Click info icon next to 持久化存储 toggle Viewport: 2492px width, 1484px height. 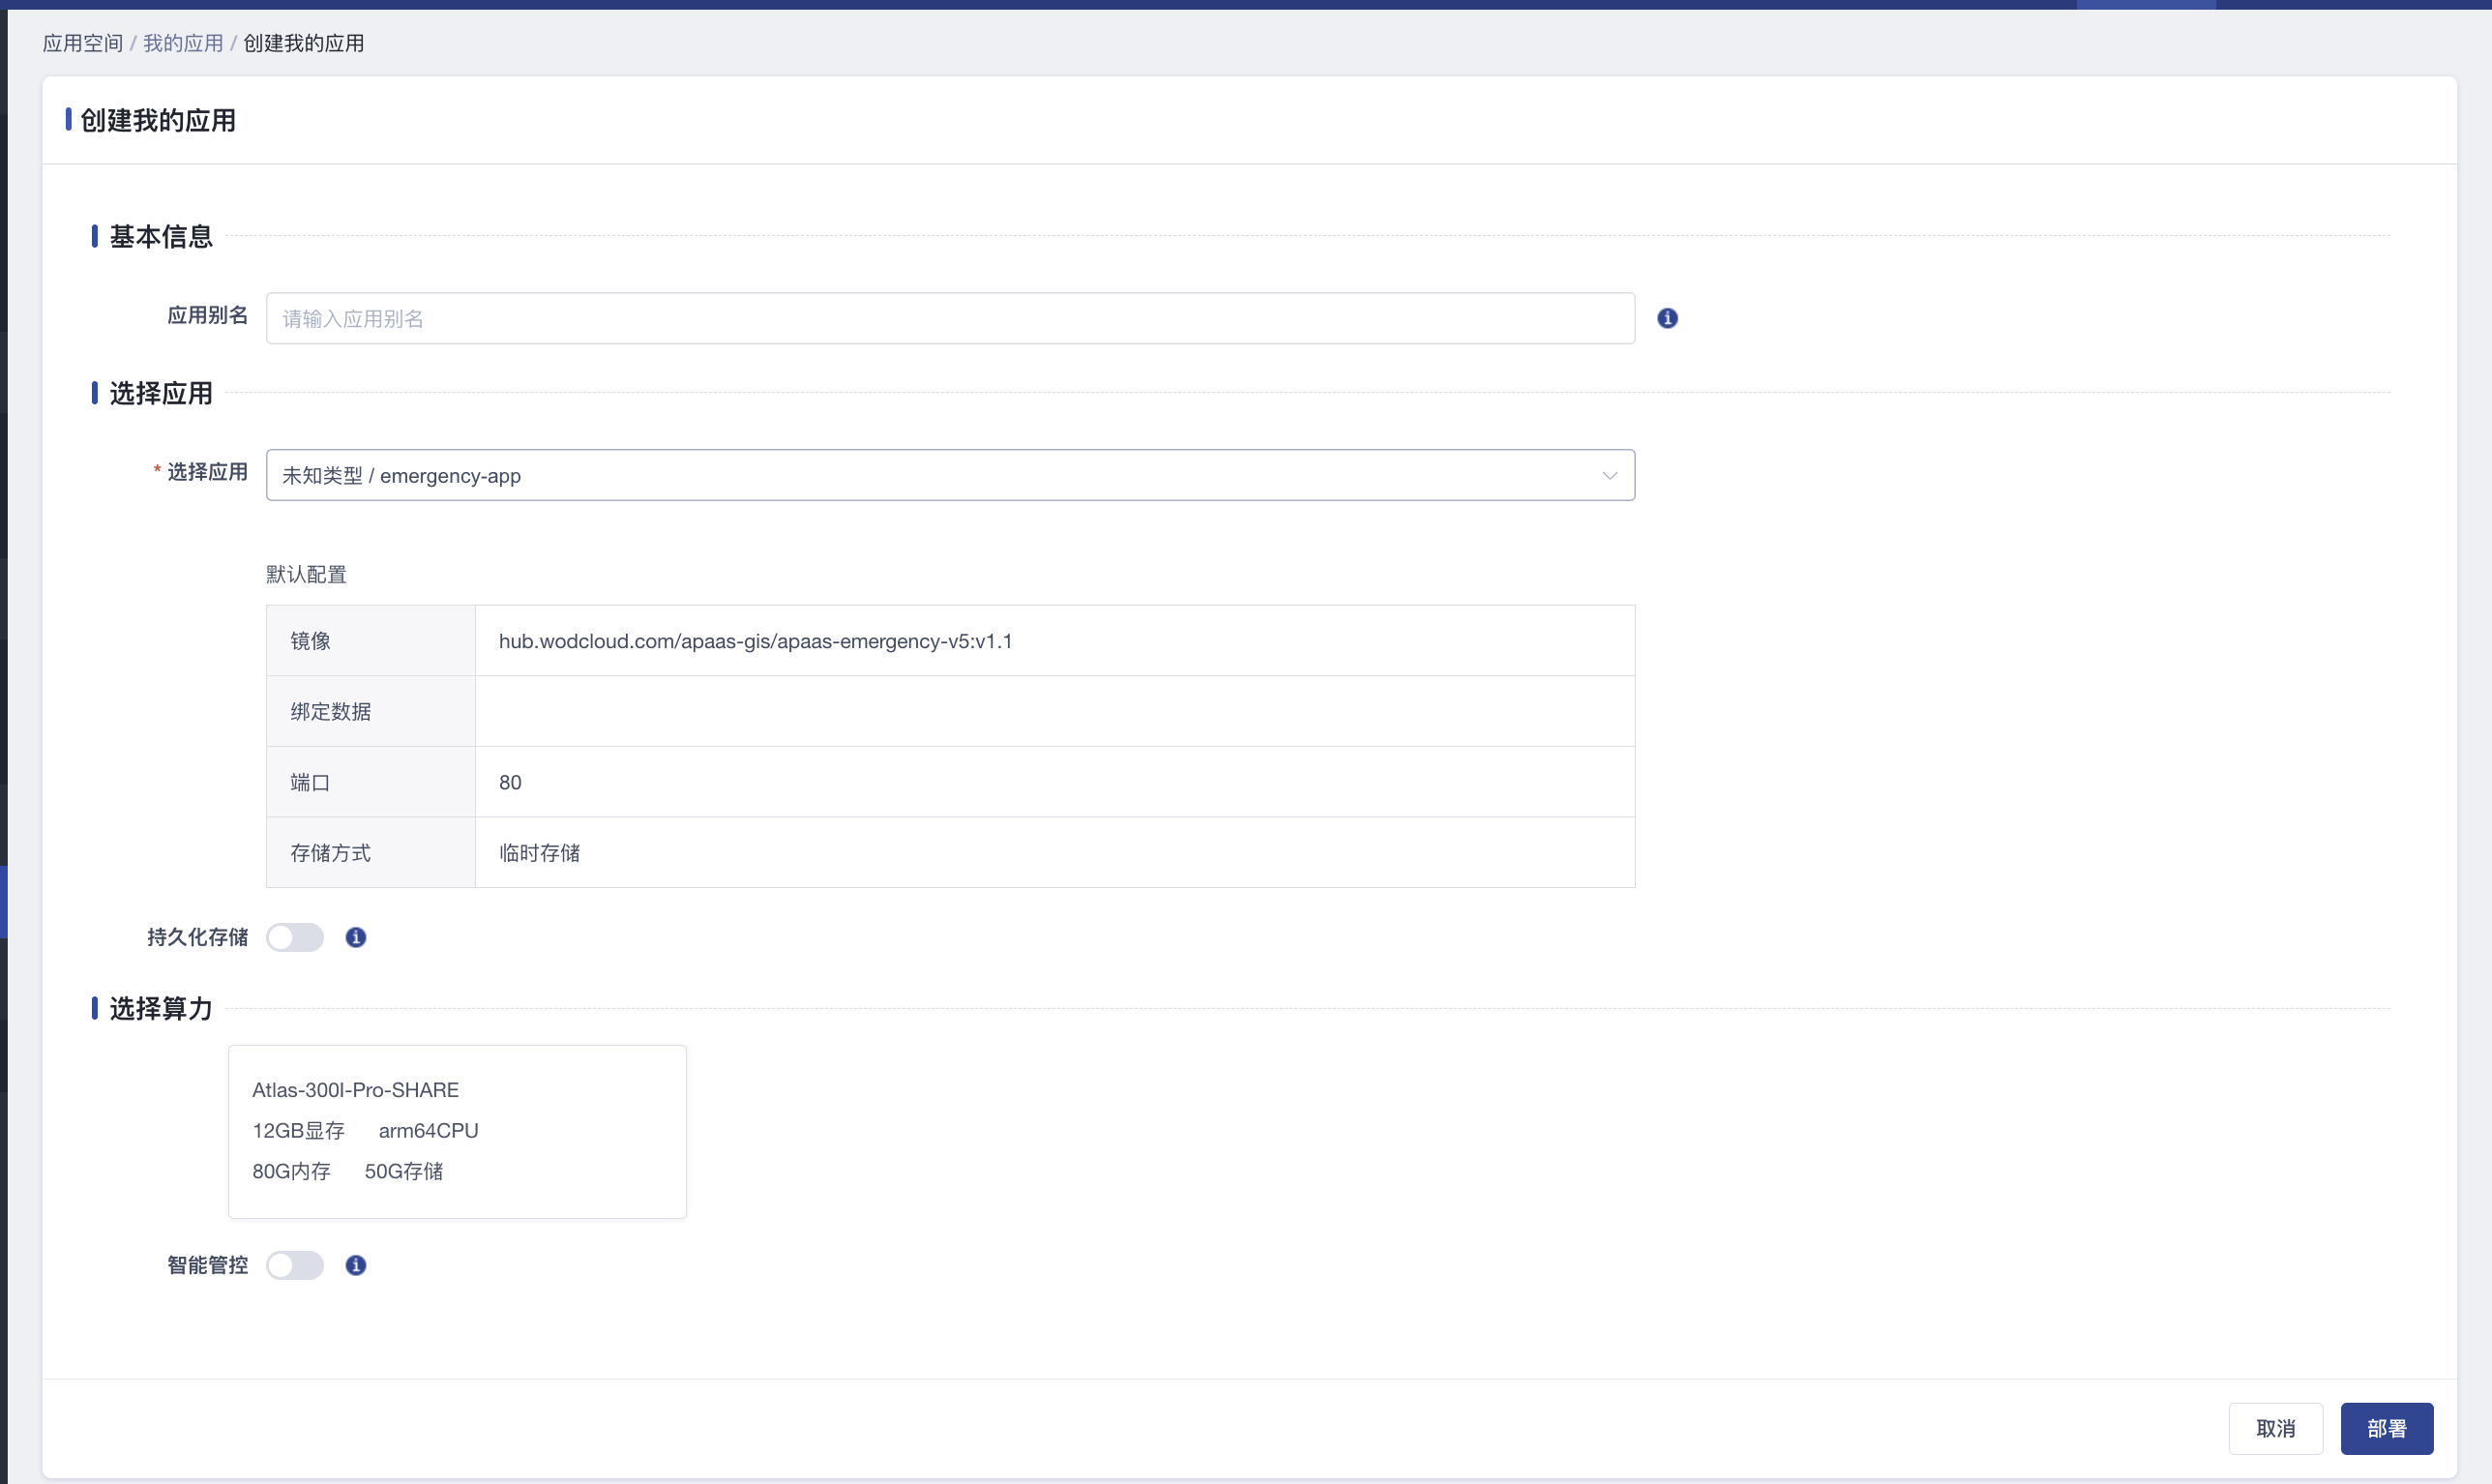356,937
